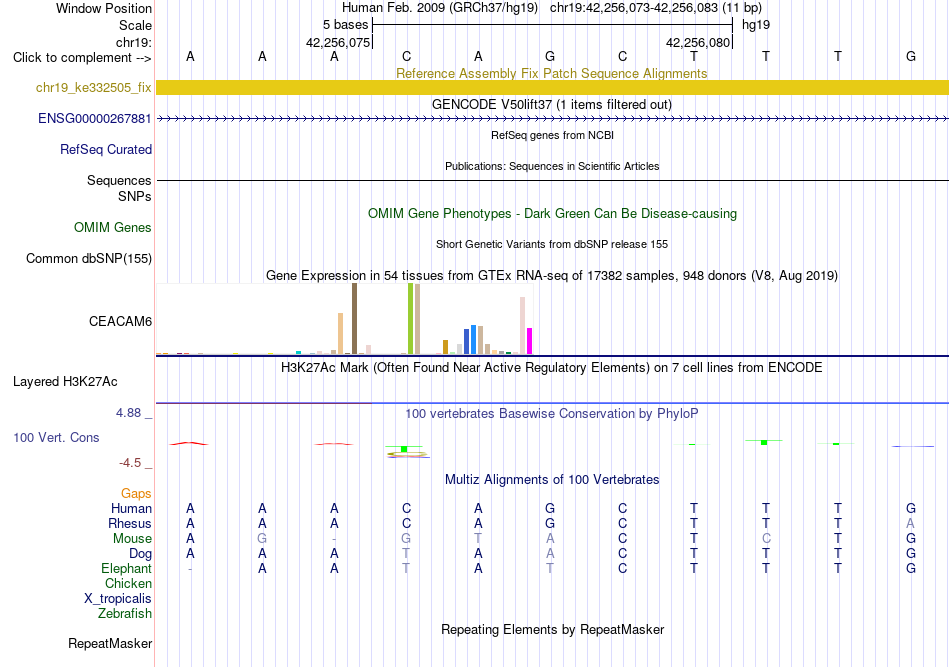Open the 100 Vert. Cons label

[x=56, y=437]
